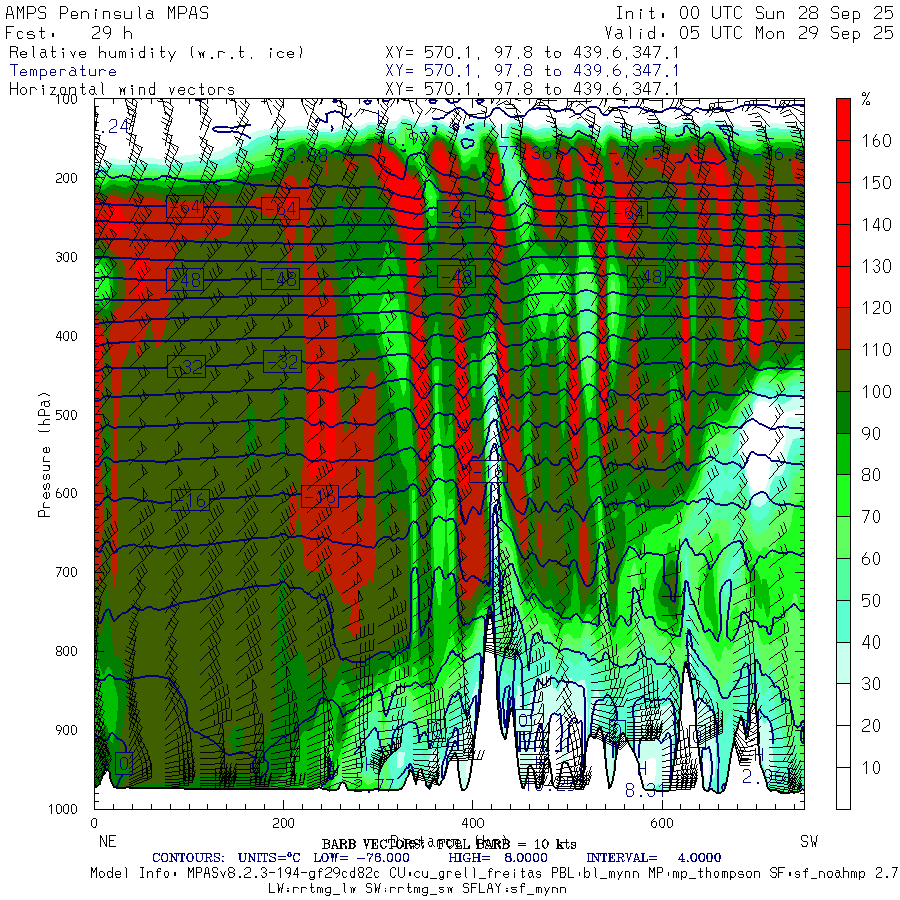Select the 500 tick on the pressure axis
This screenshot has width=900, height=900.
[66, 414]
